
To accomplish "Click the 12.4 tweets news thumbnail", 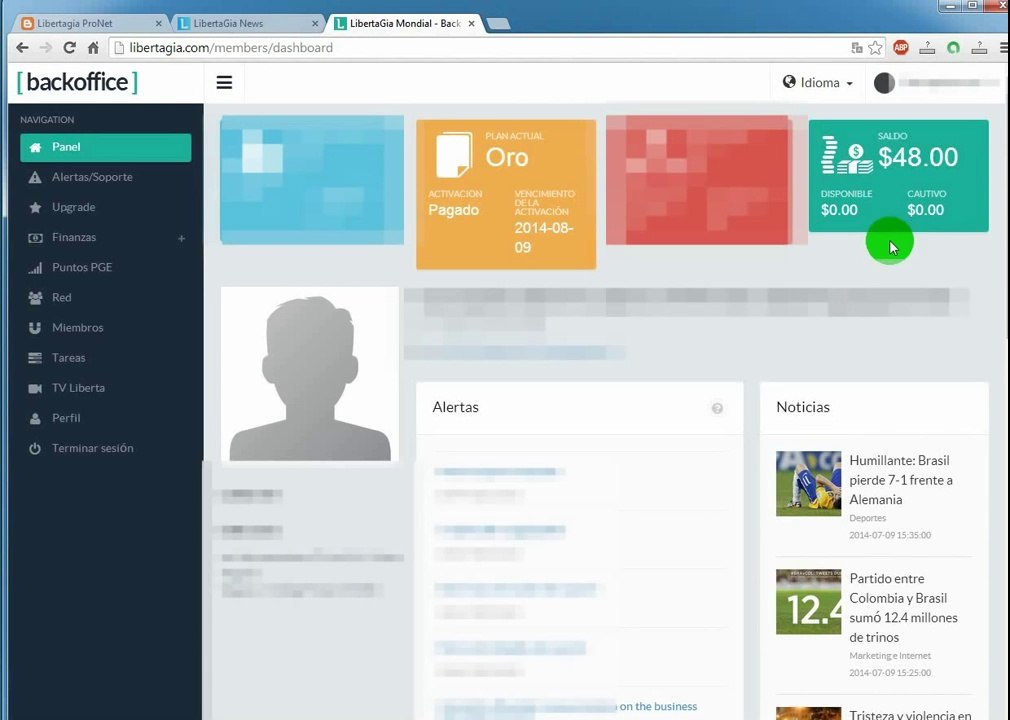I will [808, 602].
